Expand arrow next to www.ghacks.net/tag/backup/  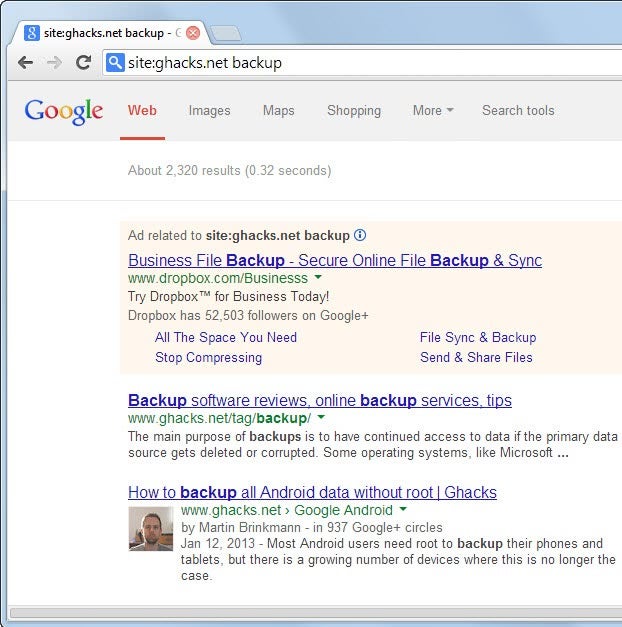321,417
